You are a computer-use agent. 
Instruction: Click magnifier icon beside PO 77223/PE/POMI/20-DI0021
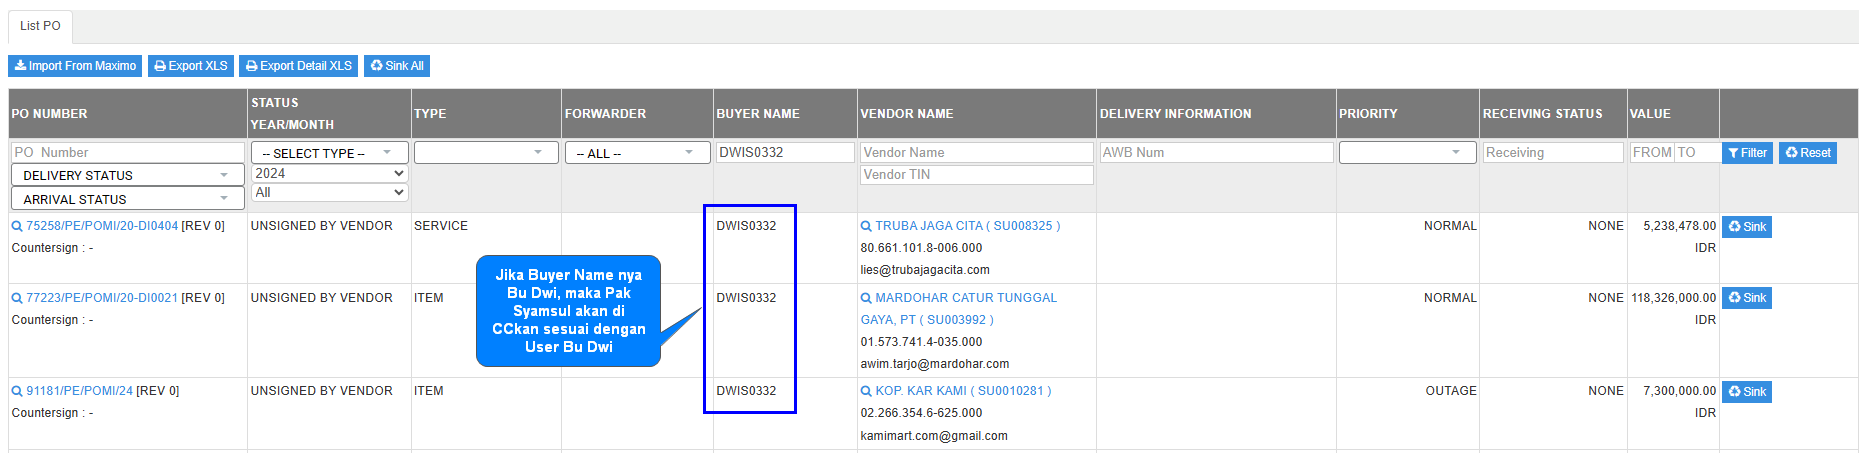pyautogui.click(x=17, y=299)
